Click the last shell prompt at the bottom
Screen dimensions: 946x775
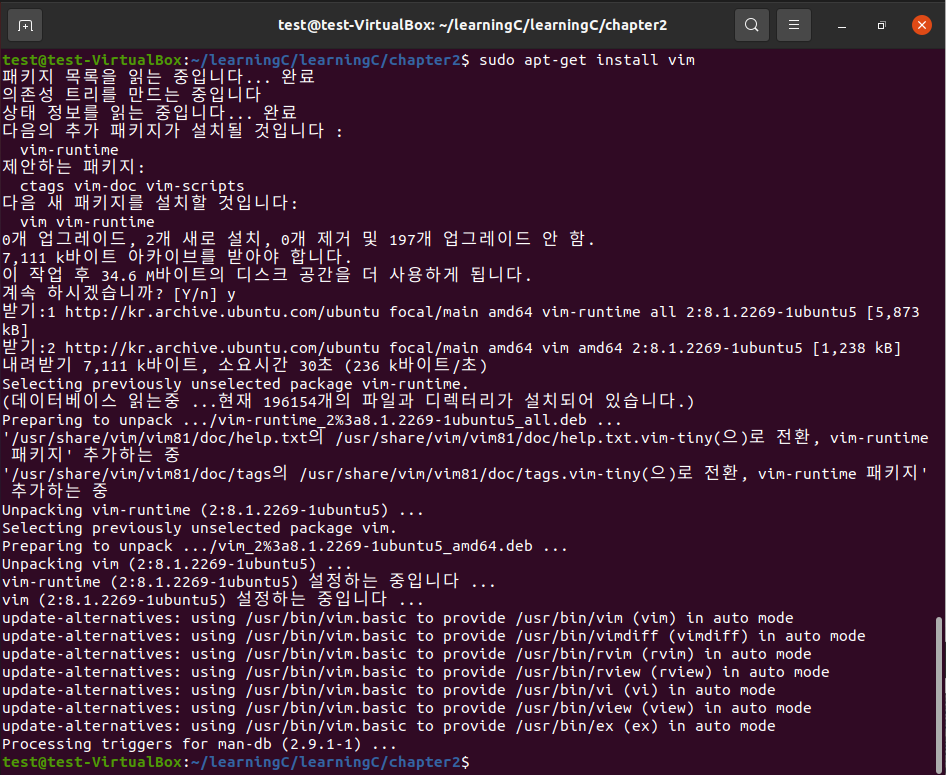[x=235, y=762]
